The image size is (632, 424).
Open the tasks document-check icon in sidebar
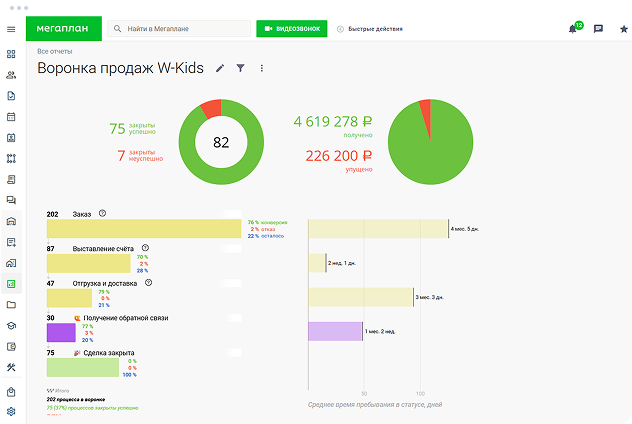tap(11, 96)
